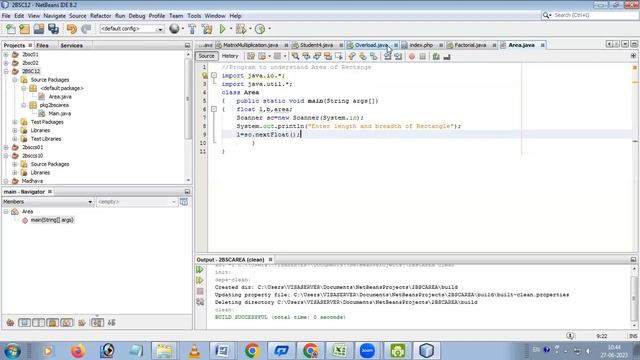Open Microsoft Excel from the taskbar
Image resolution: width=640 pixels, height=360 pixels.
(339, 351)
